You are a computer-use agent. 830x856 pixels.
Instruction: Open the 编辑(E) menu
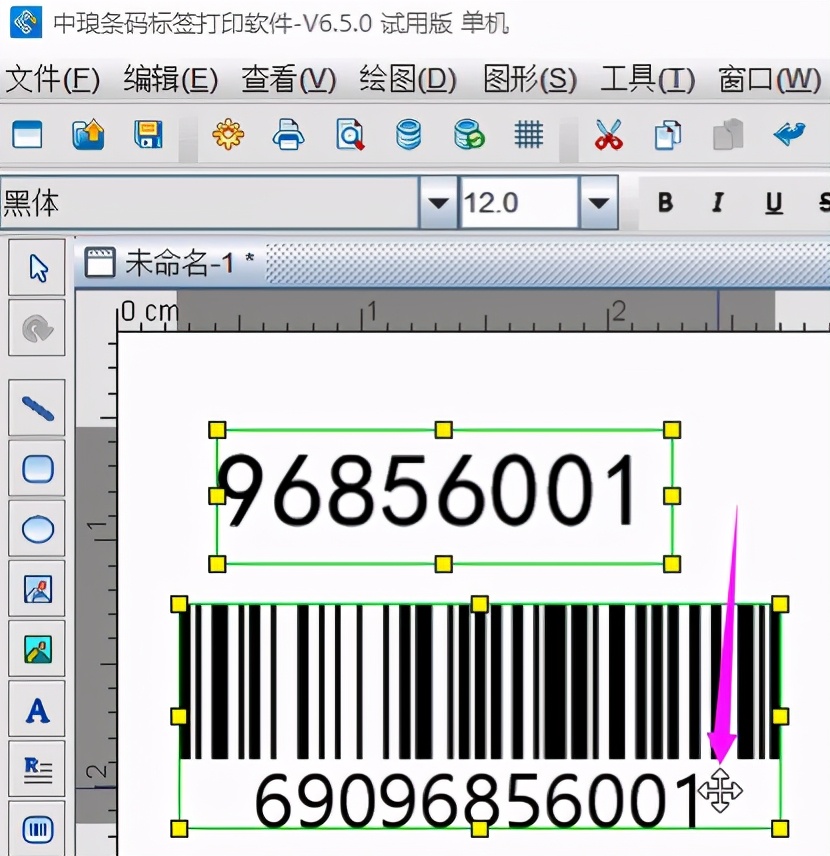pyautogui.click(x=171, y=79)
